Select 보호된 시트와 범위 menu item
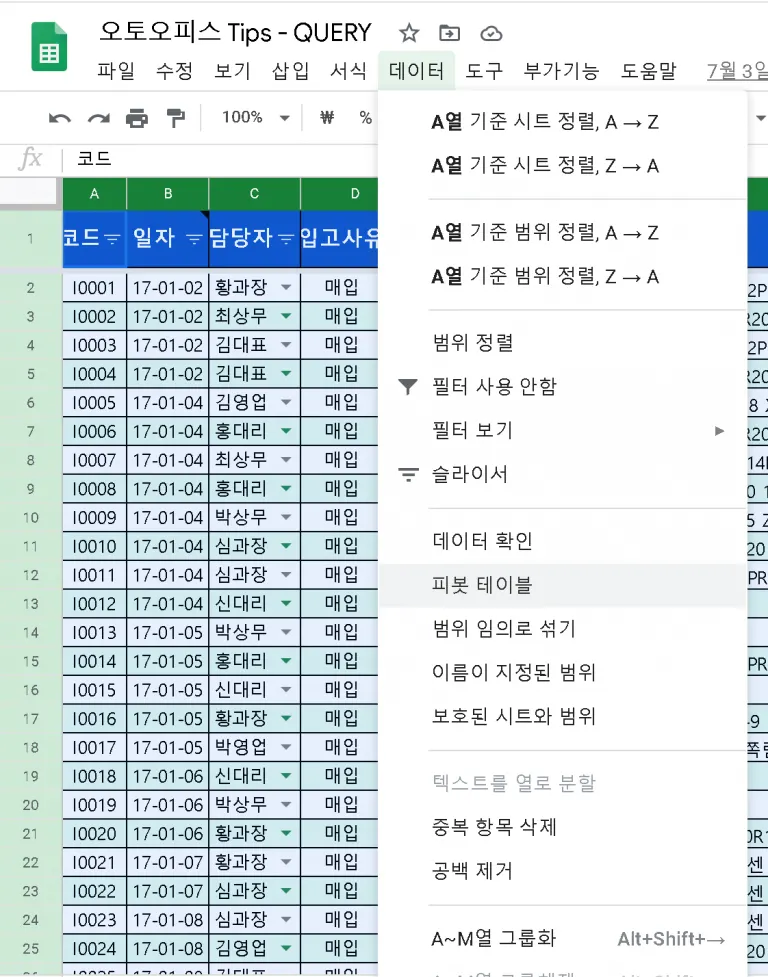The height and width of the screenshot is (977, 768). [x=562, y=717]
